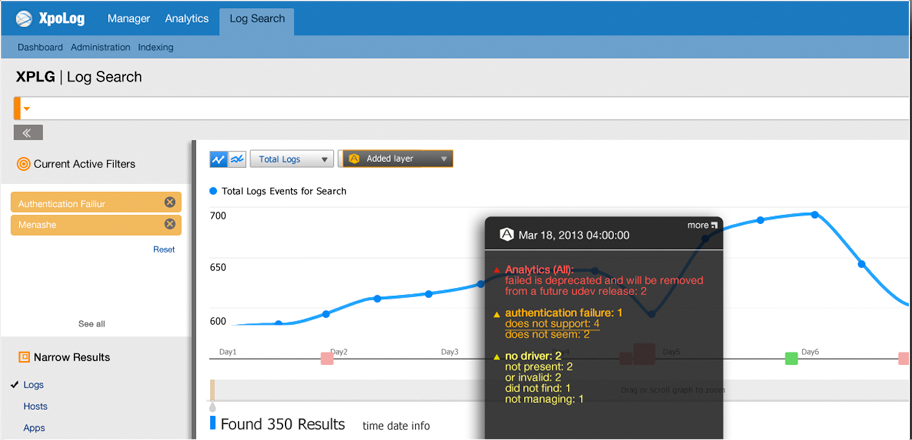
Task: Switch to multi-line chart view
Action: tap(237, 159)
